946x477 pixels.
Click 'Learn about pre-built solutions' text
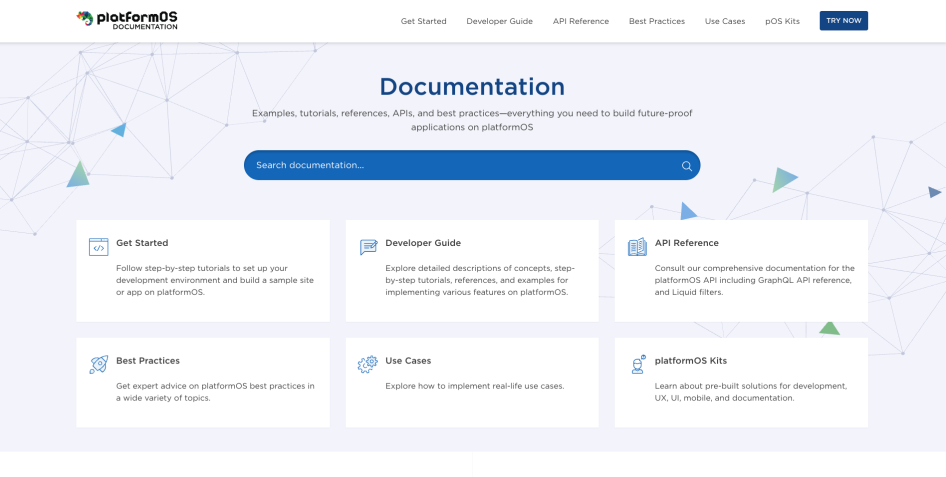[x=751, y=392]
